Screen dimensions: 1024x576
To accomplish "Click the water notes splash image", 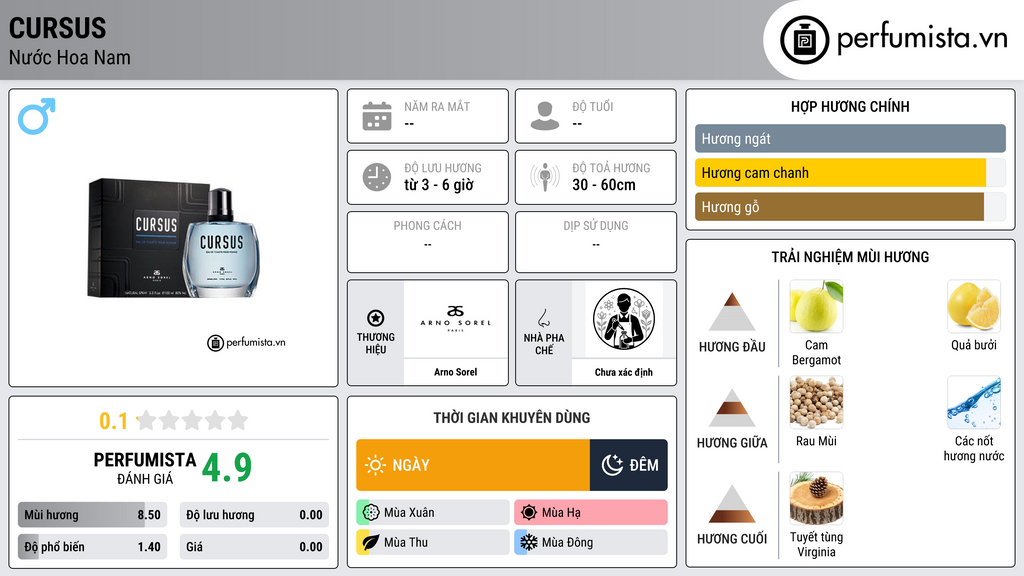I will (974, 402).
